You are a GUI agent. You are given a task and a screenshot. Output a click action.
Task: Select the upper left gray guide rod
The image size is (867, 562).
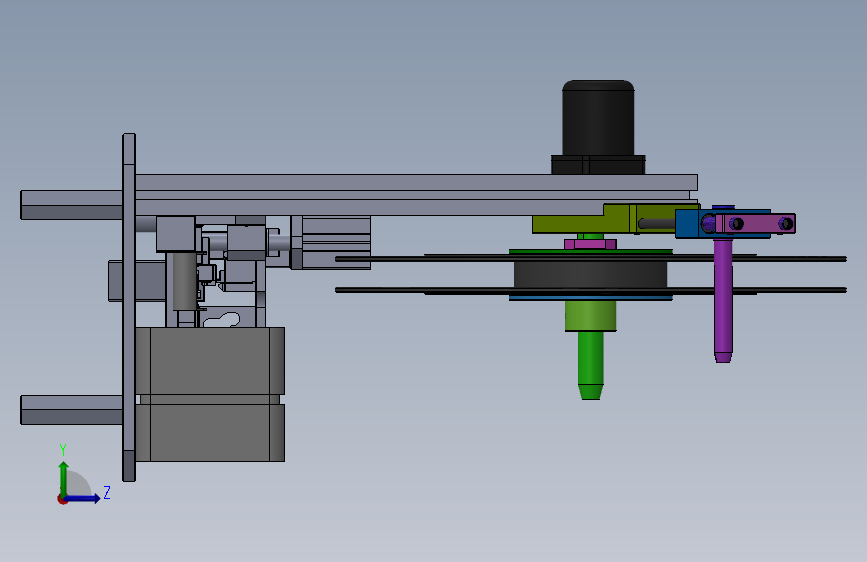pyautogui.click(x=71, y=205)
